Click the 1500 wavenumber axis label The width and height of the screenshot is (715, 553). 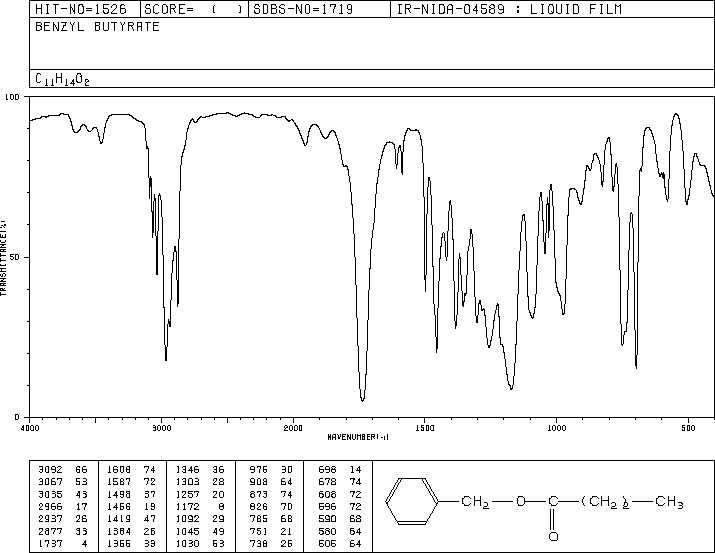click(425, 428)
